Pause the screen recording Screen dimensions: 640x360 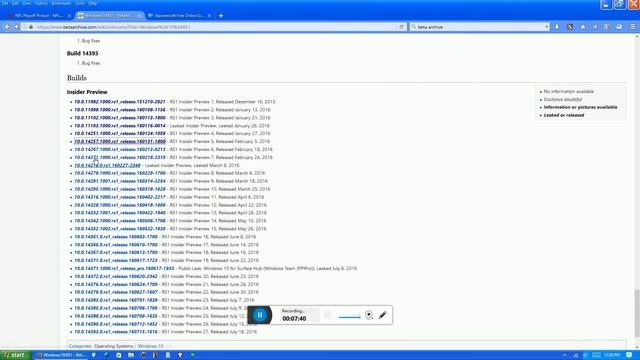(260, 315)
